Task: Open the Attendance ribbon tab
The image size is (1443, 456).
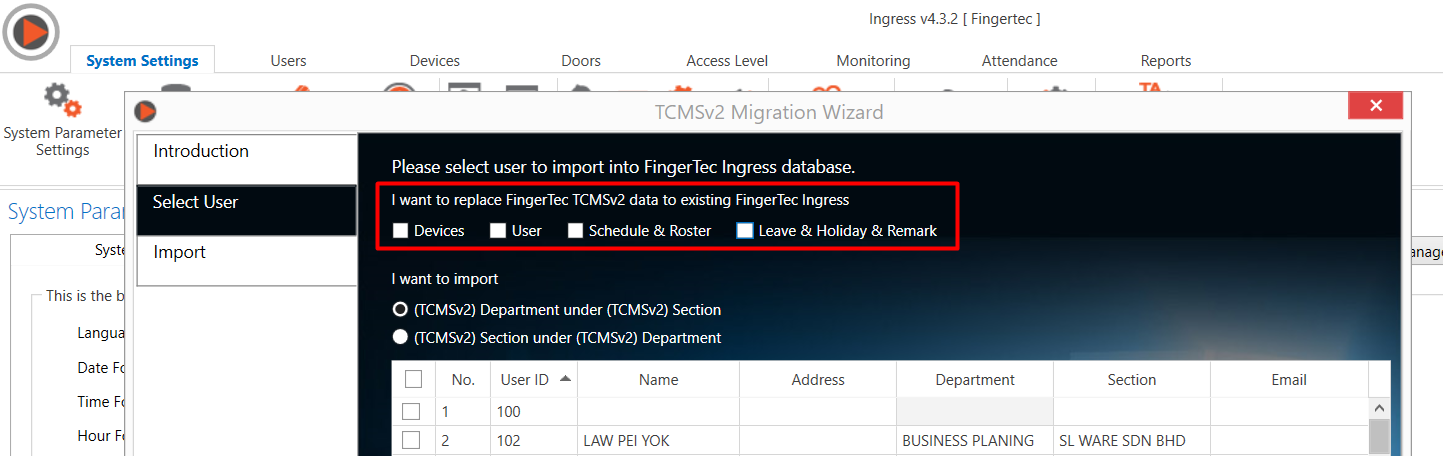Action: click(x=1019, y=61)
